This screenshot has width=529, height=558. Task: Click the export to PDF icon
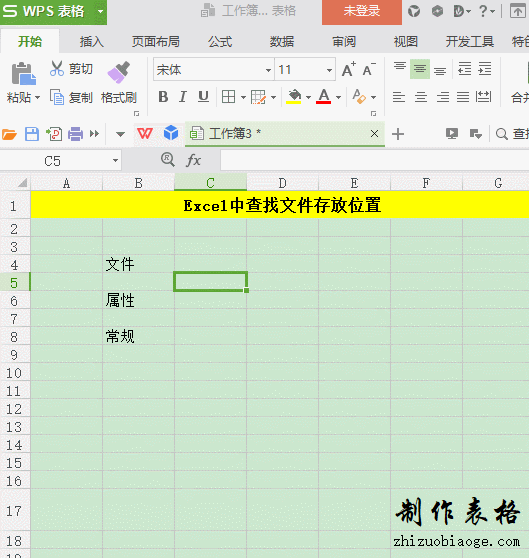coord(54,134)
